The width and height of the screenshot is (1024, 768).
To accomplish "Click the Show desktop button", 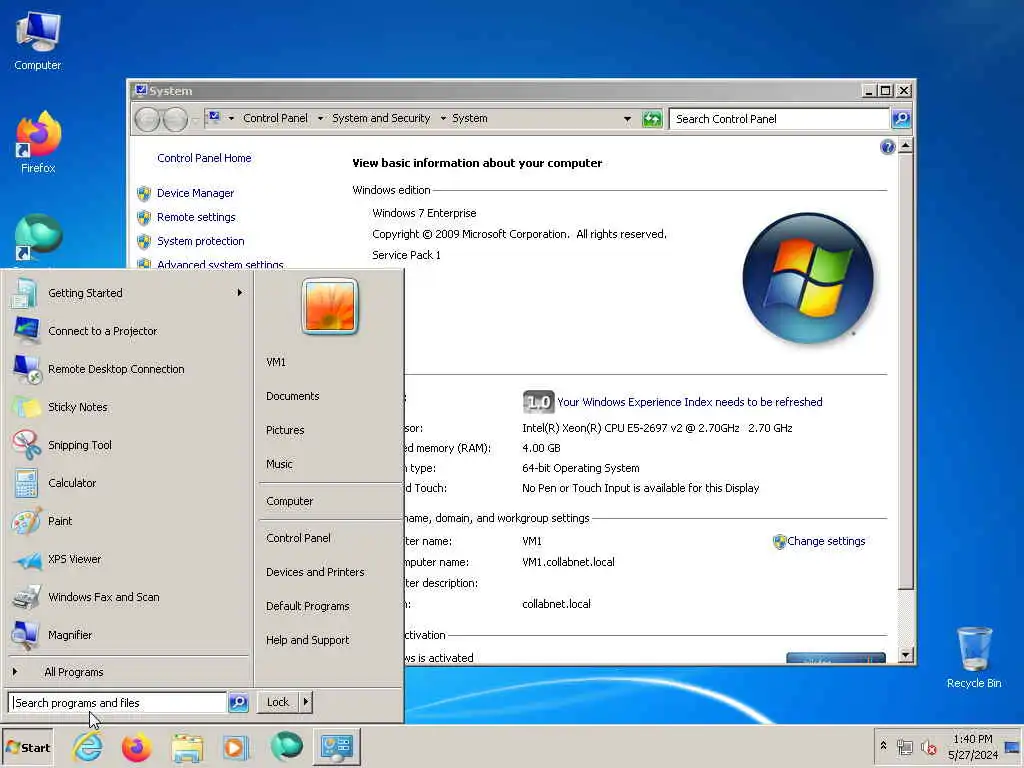I will (1012, 747).
